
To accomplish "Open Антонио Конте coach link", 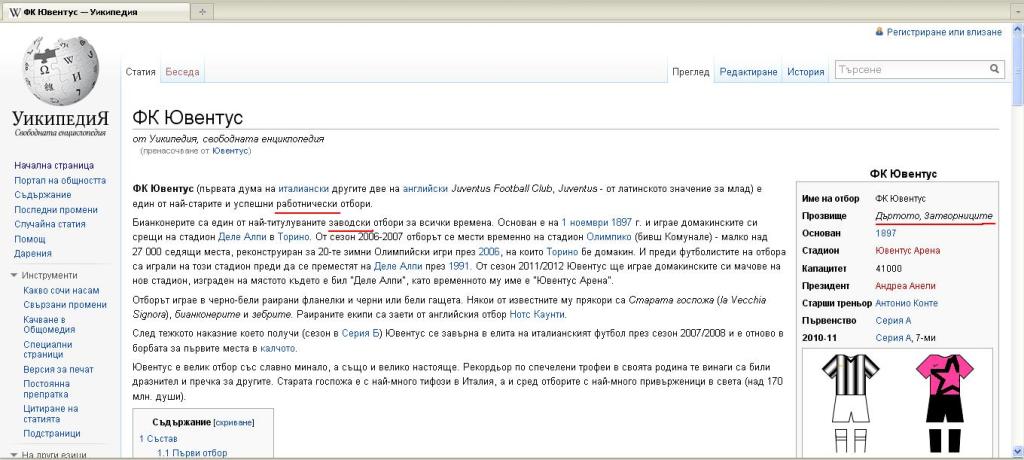I will (x=906, y=303).
